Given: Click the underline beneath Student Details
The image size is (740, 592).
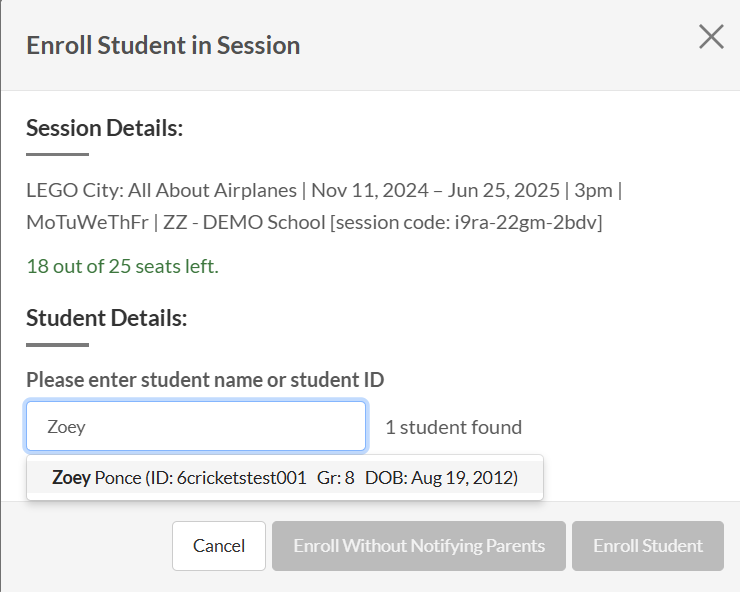Looking at the screenshot, I should [x=57, y=345].
